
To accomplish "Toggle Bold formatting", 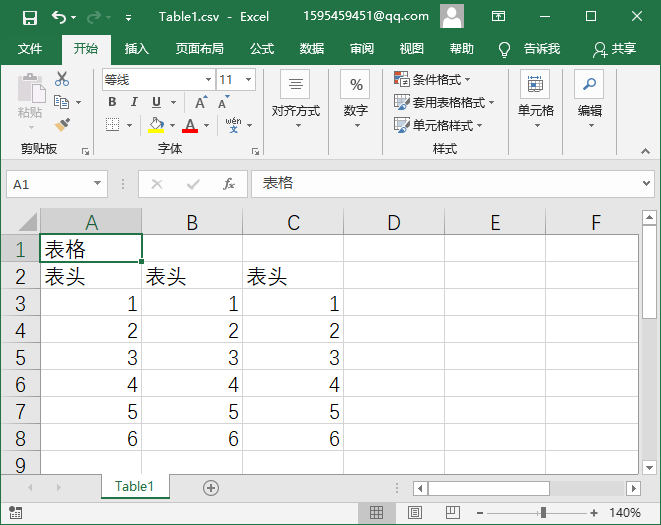I will click(x=112, y=102).
